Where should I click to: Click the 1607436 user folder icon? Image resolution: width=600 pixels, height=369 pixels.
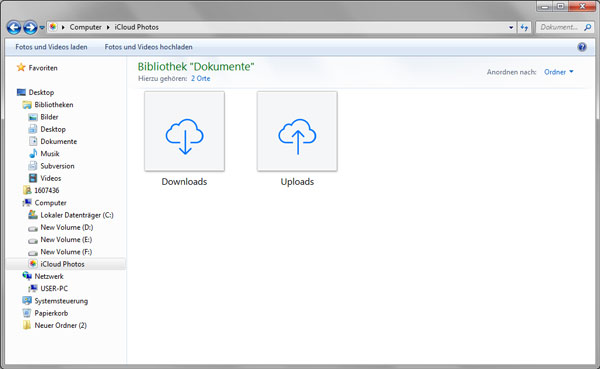coord(27,190)
